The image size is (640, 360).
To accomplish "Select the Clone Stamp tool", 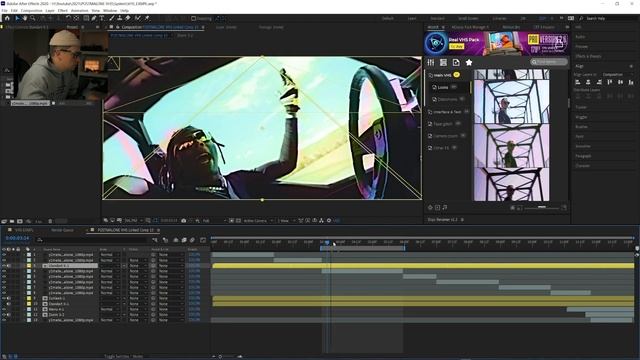I will (x=120, y=18).
